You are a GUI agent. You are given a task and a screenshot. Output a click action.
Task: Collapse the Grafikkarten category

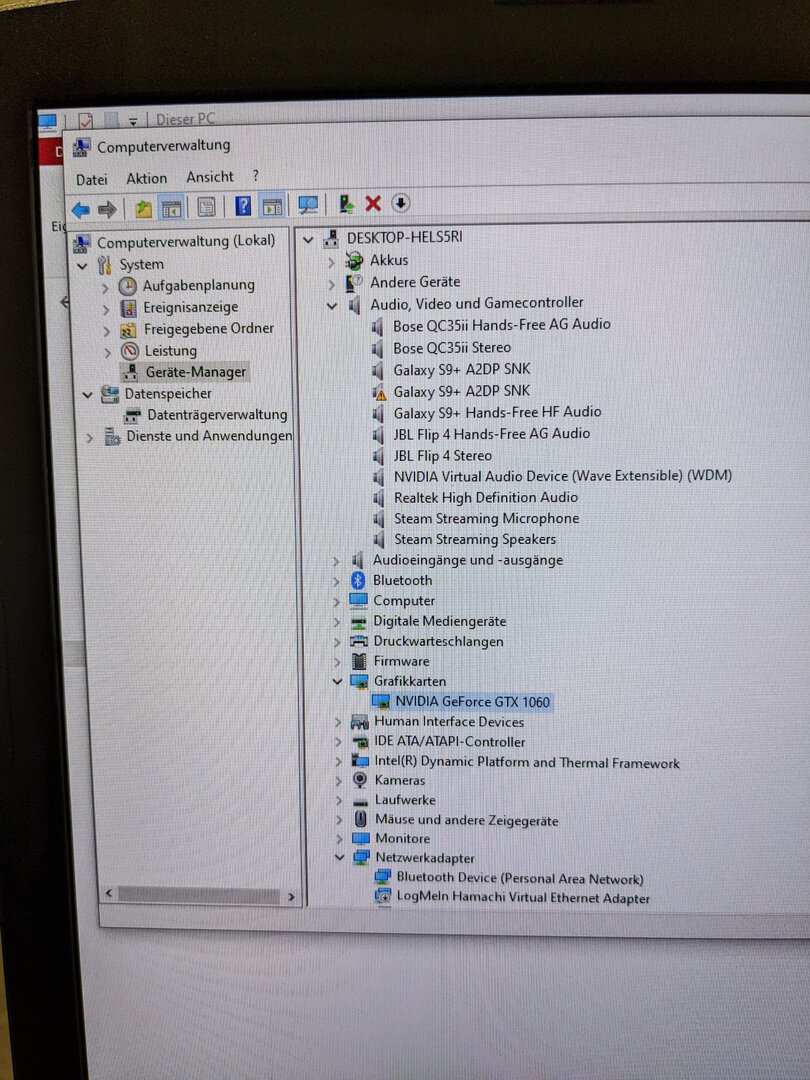click(338, 682)
